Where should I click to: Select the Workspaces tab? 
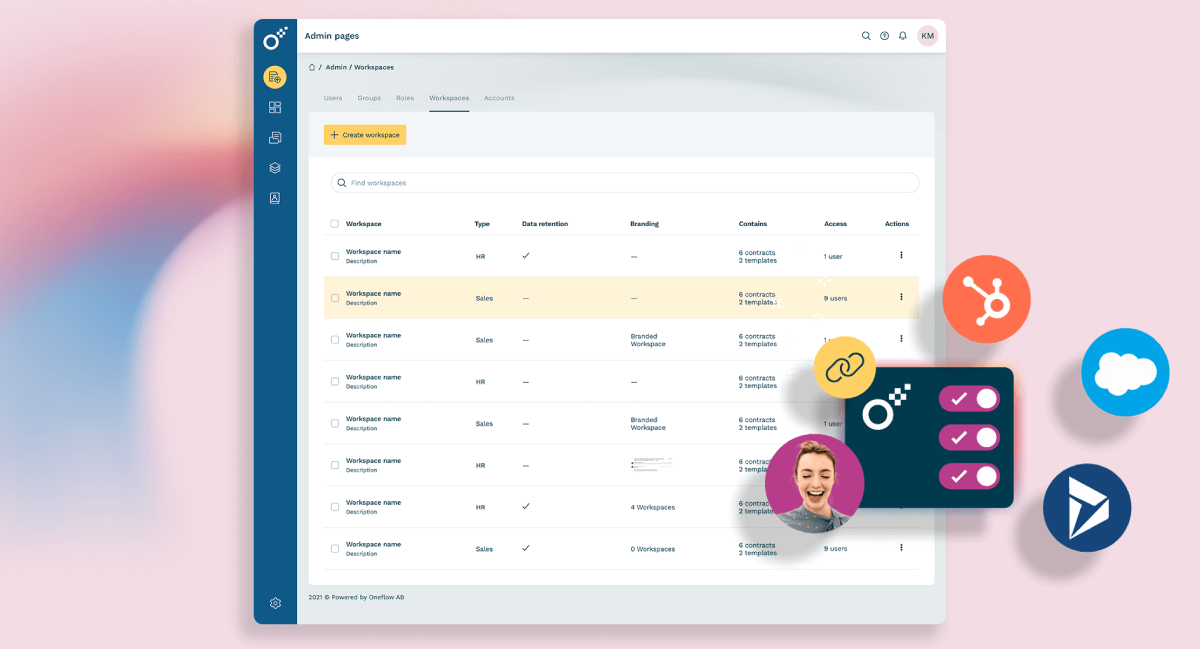point(449,98)
